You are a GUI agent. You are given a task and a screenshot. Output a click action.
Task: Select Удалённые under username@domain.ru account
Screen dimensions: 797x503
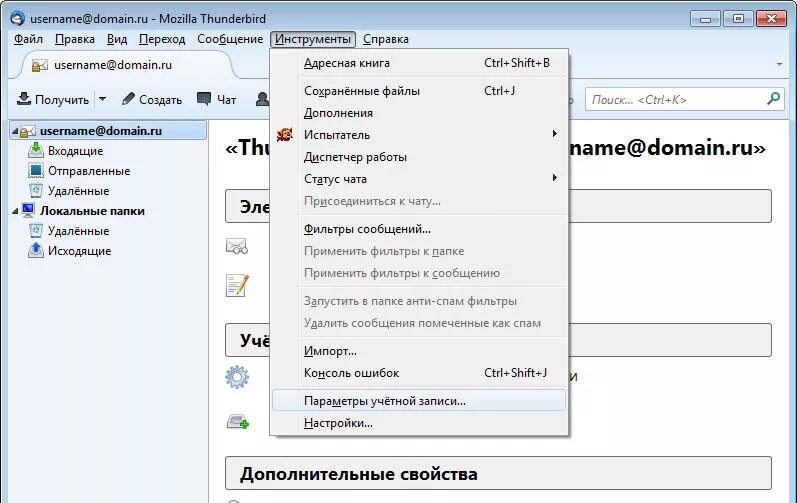pyautogui.click(x=109, y=191)
